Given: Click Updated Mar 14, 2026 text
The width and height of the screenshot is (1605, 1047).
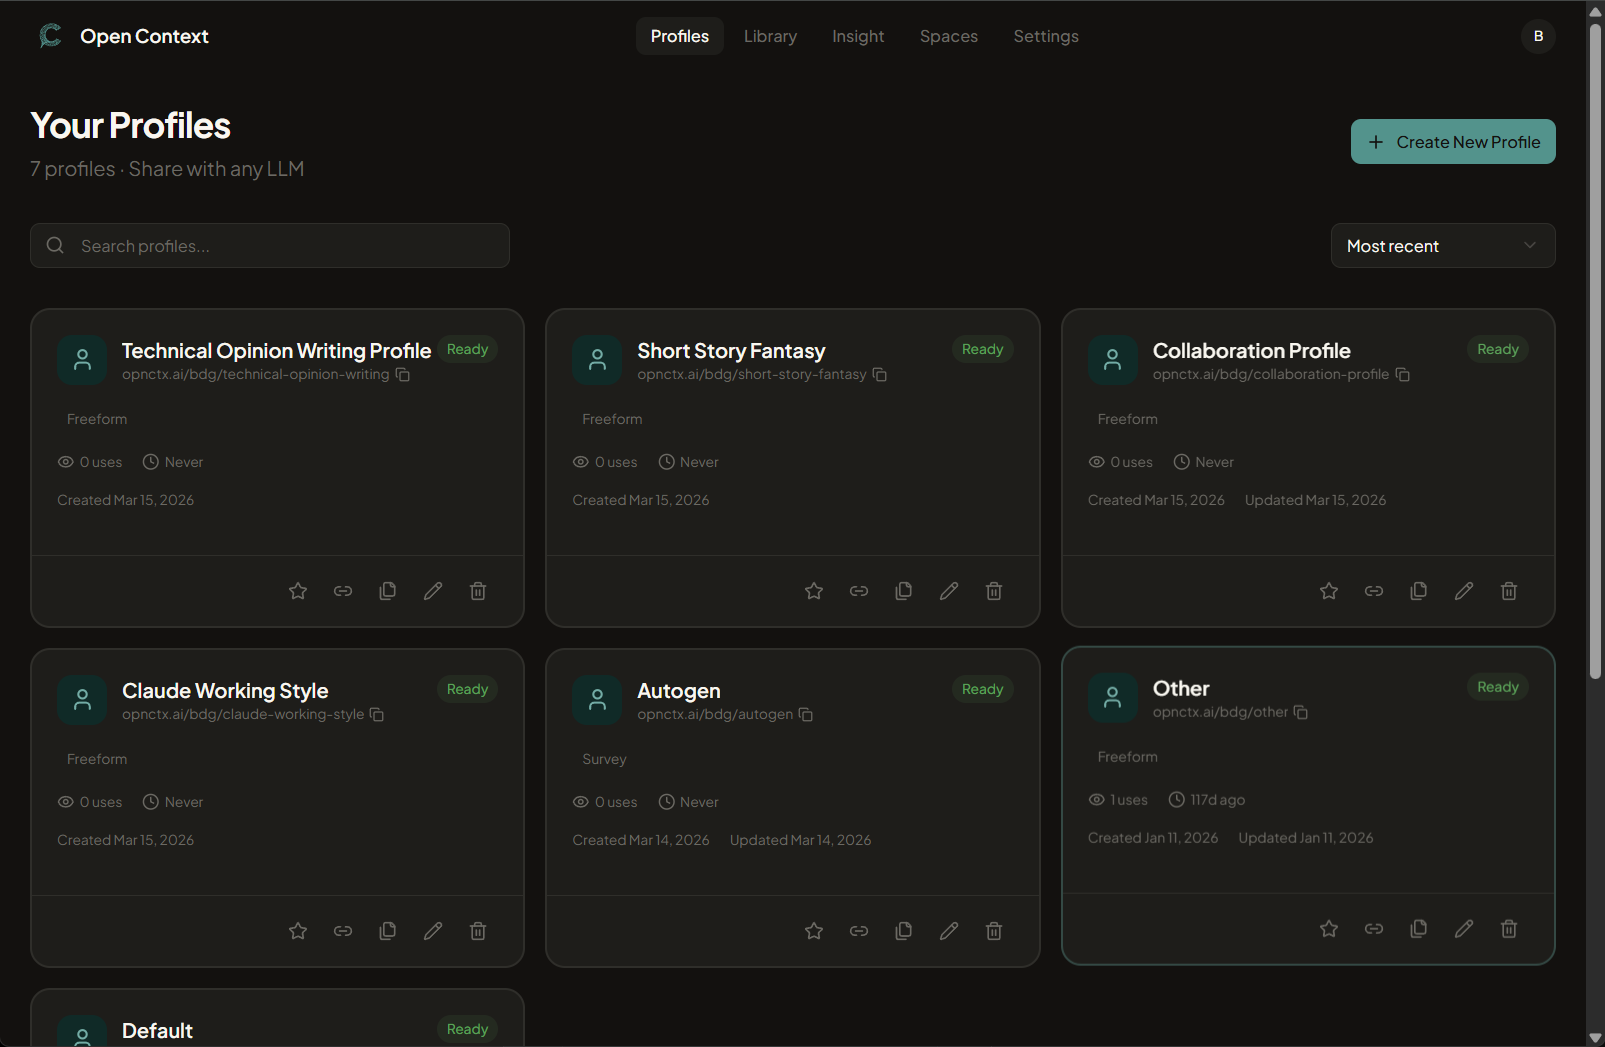Looking at the screenshot, I should coord(800,840).
